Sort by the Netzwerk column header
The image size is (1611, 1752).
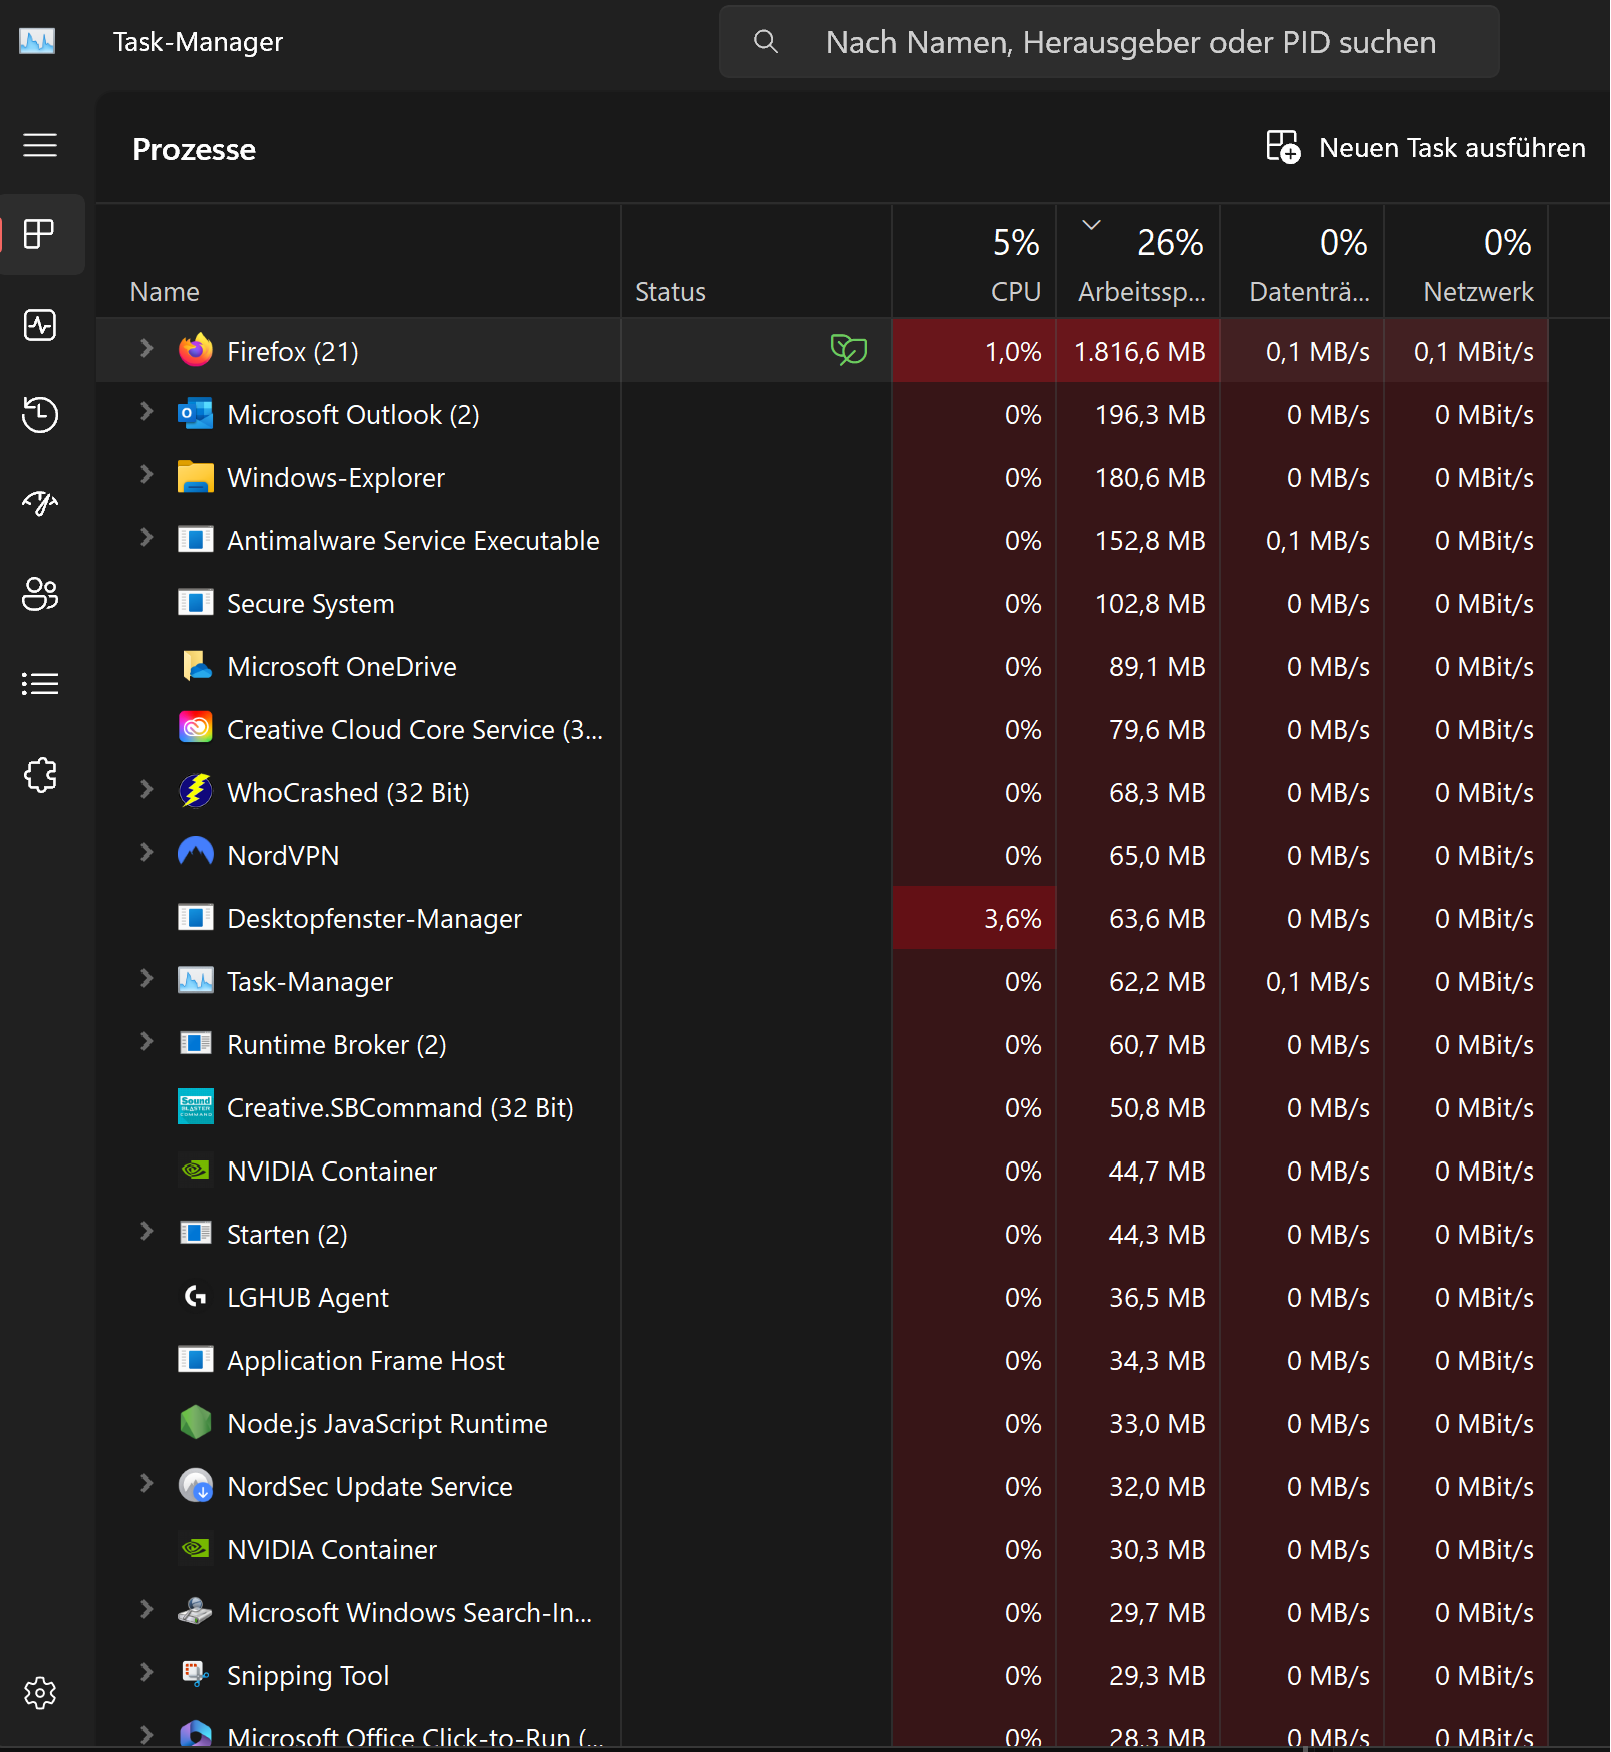[1466, 262]
